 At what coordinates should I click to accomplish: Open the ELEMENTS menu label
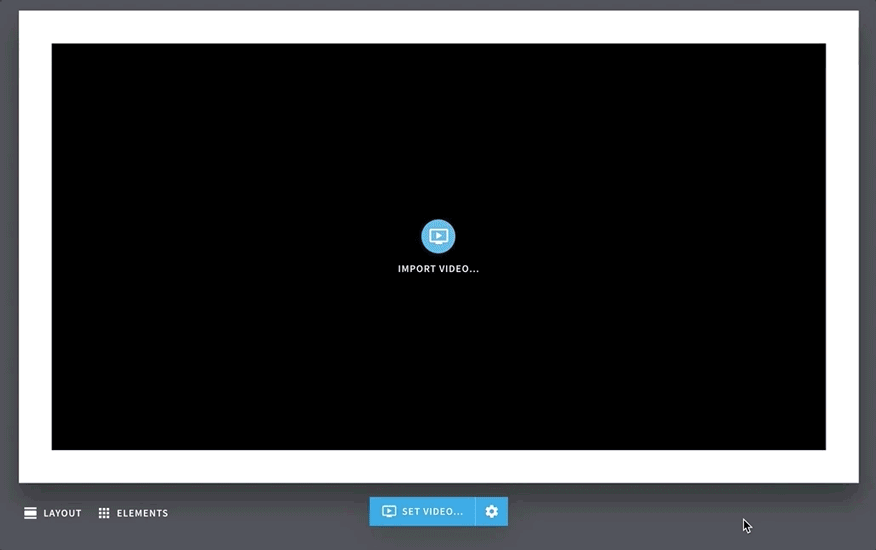tap(142, 513)
